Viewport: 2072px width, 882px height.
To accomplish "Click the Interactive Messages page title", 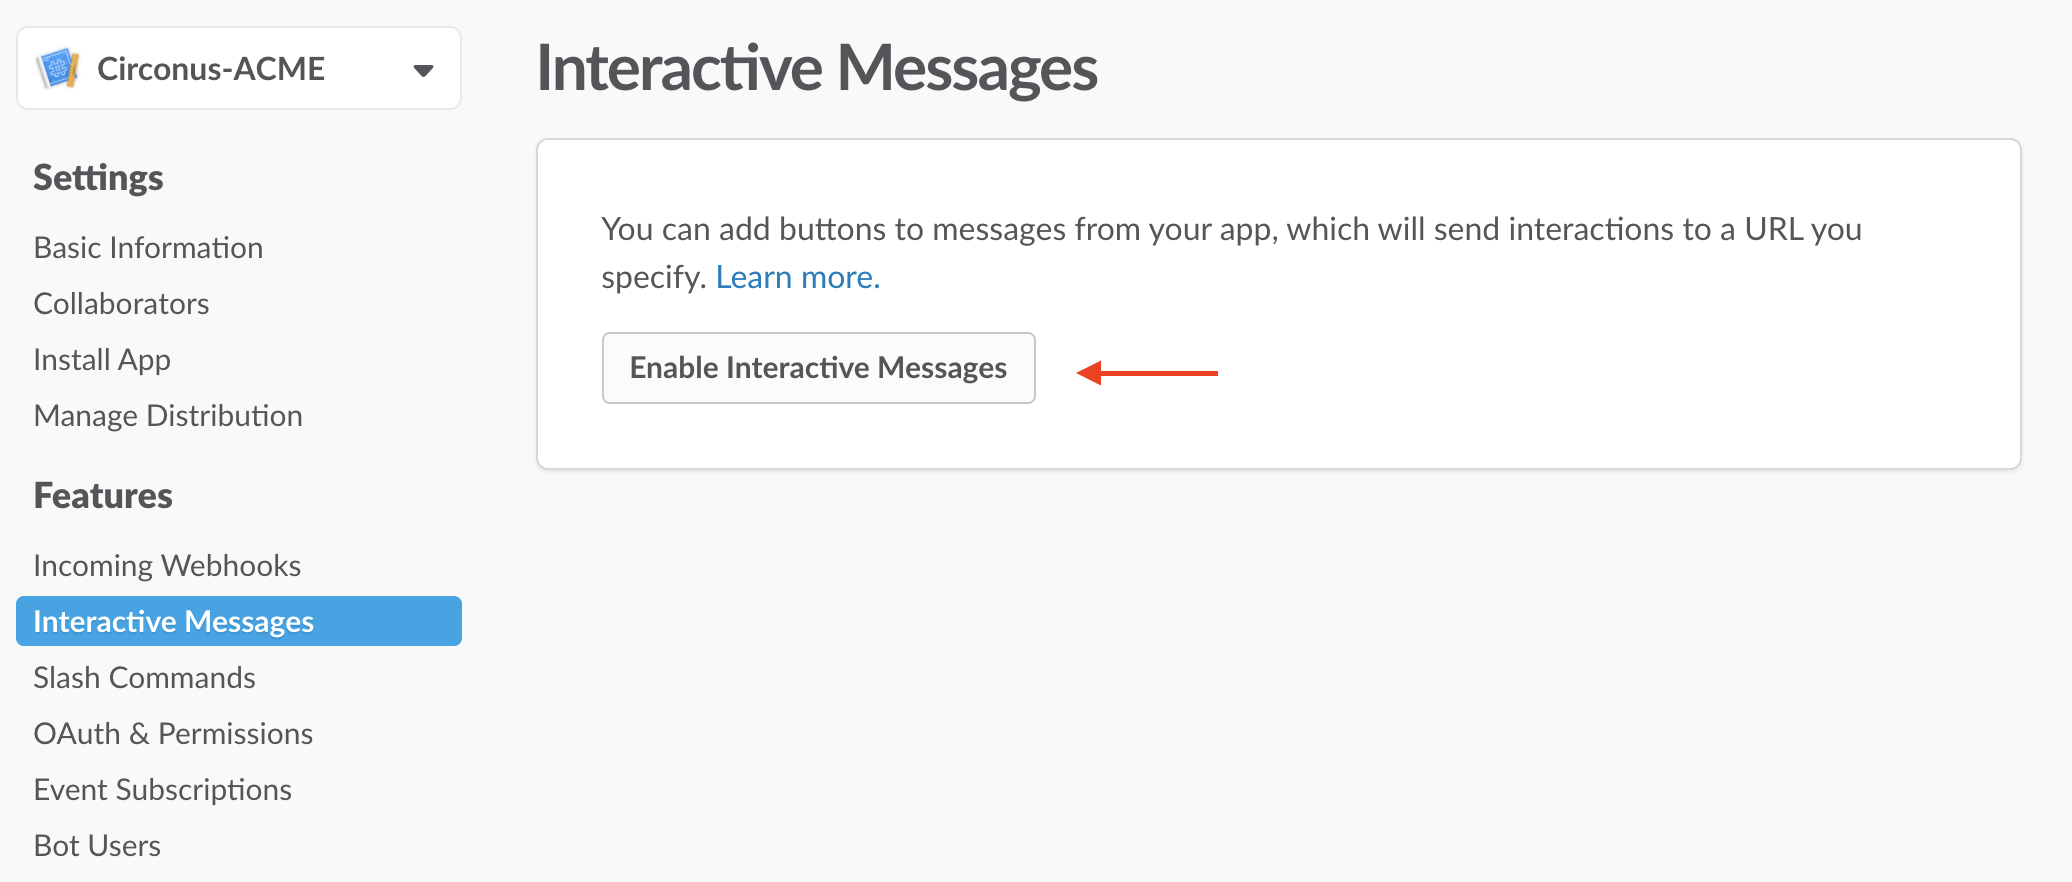I will pos(818,68).
